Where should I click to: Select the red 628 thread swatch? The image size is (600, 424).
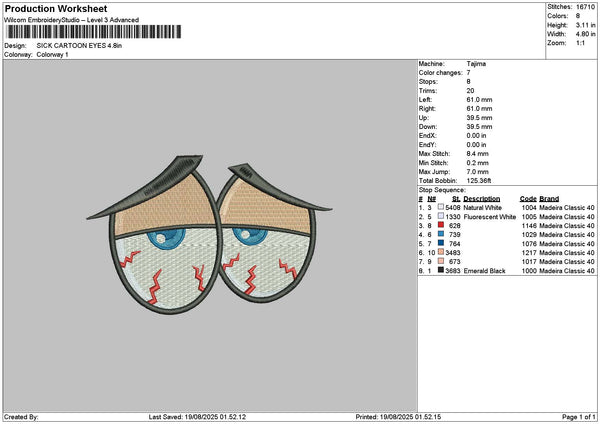pos(441,225)
